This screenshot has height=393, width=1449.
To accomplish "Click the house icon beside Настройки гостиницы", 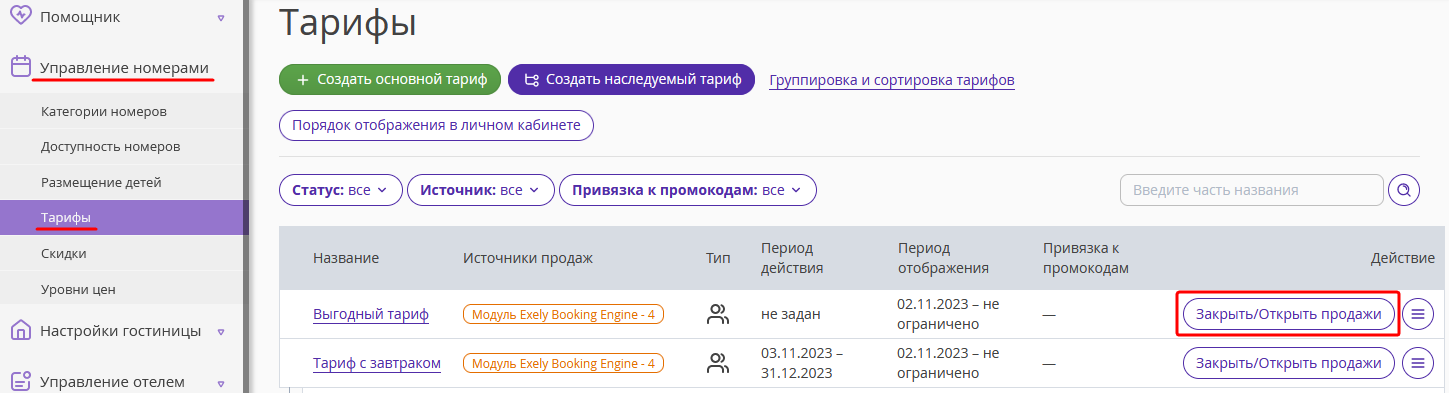I will 21,330.
